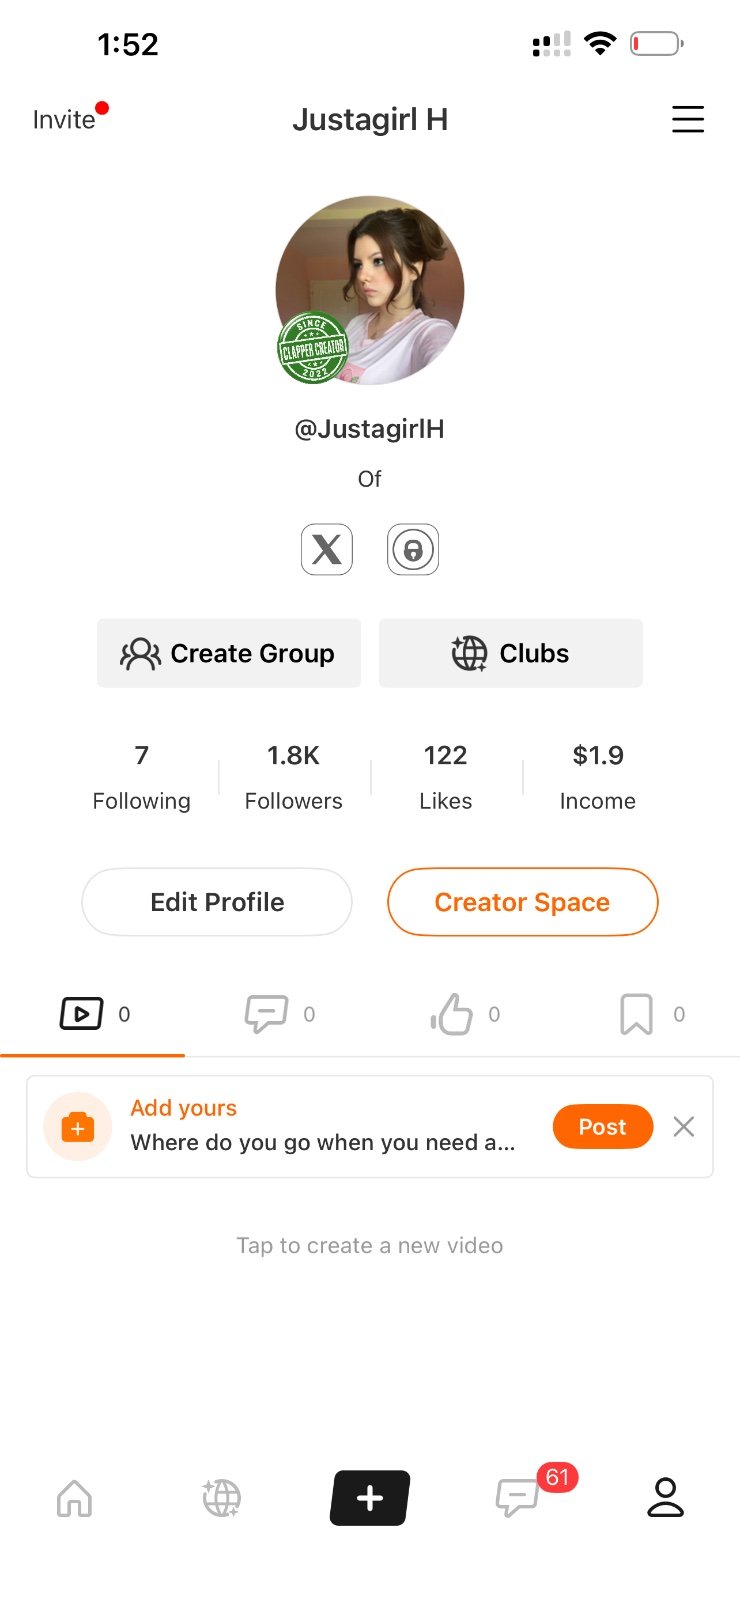This screenshot has height=1600, width=740.
Task: Tap the orange Add yours camera icon
Action: click(x=78, y=1127)
